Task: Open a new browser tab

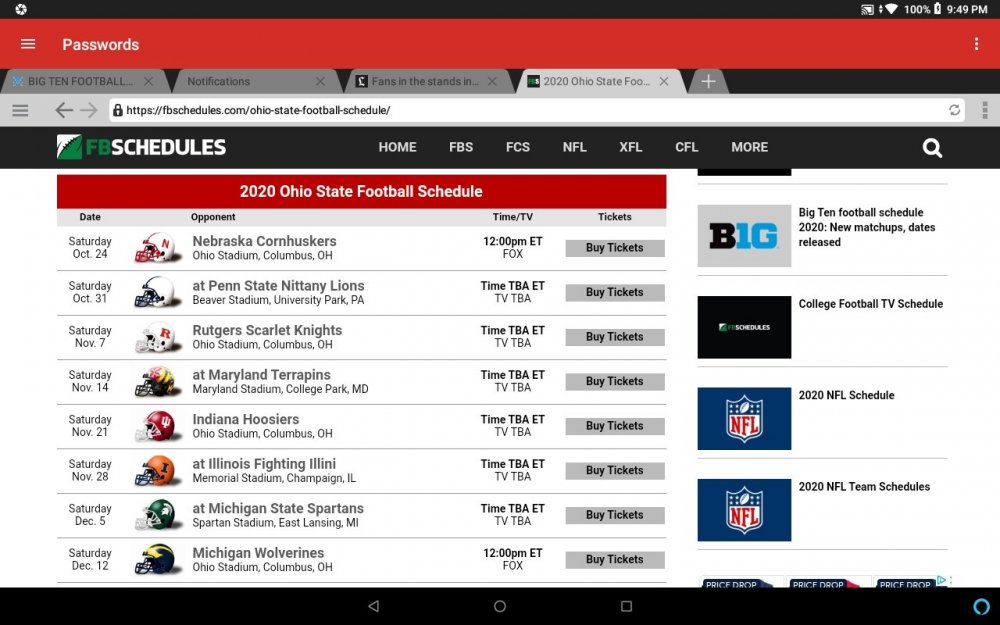Action: (x=708, y=82)
